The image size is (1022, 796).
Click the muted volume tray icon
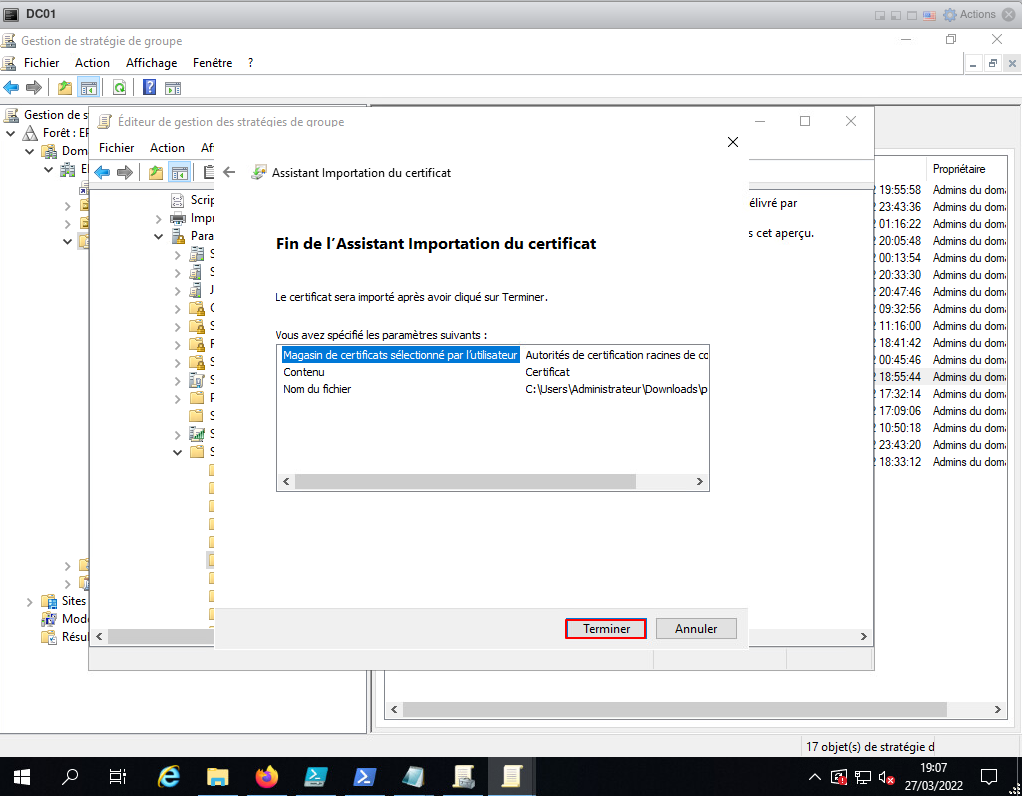tap(886, 777)
